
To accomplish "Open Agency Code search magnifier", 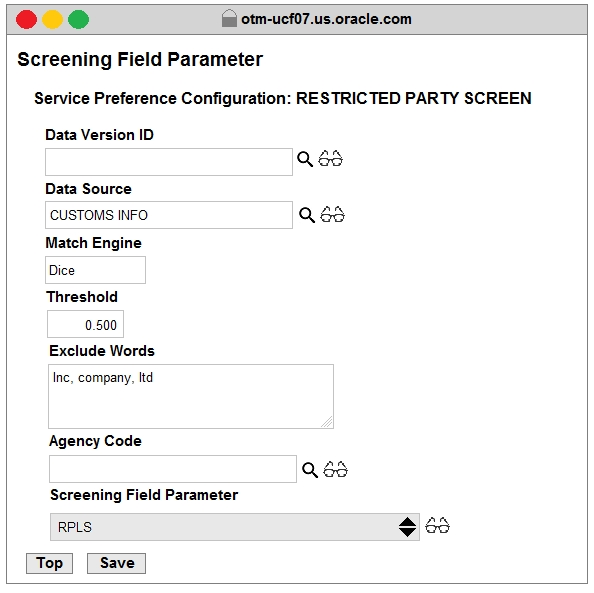I will (x=310, y=470).
